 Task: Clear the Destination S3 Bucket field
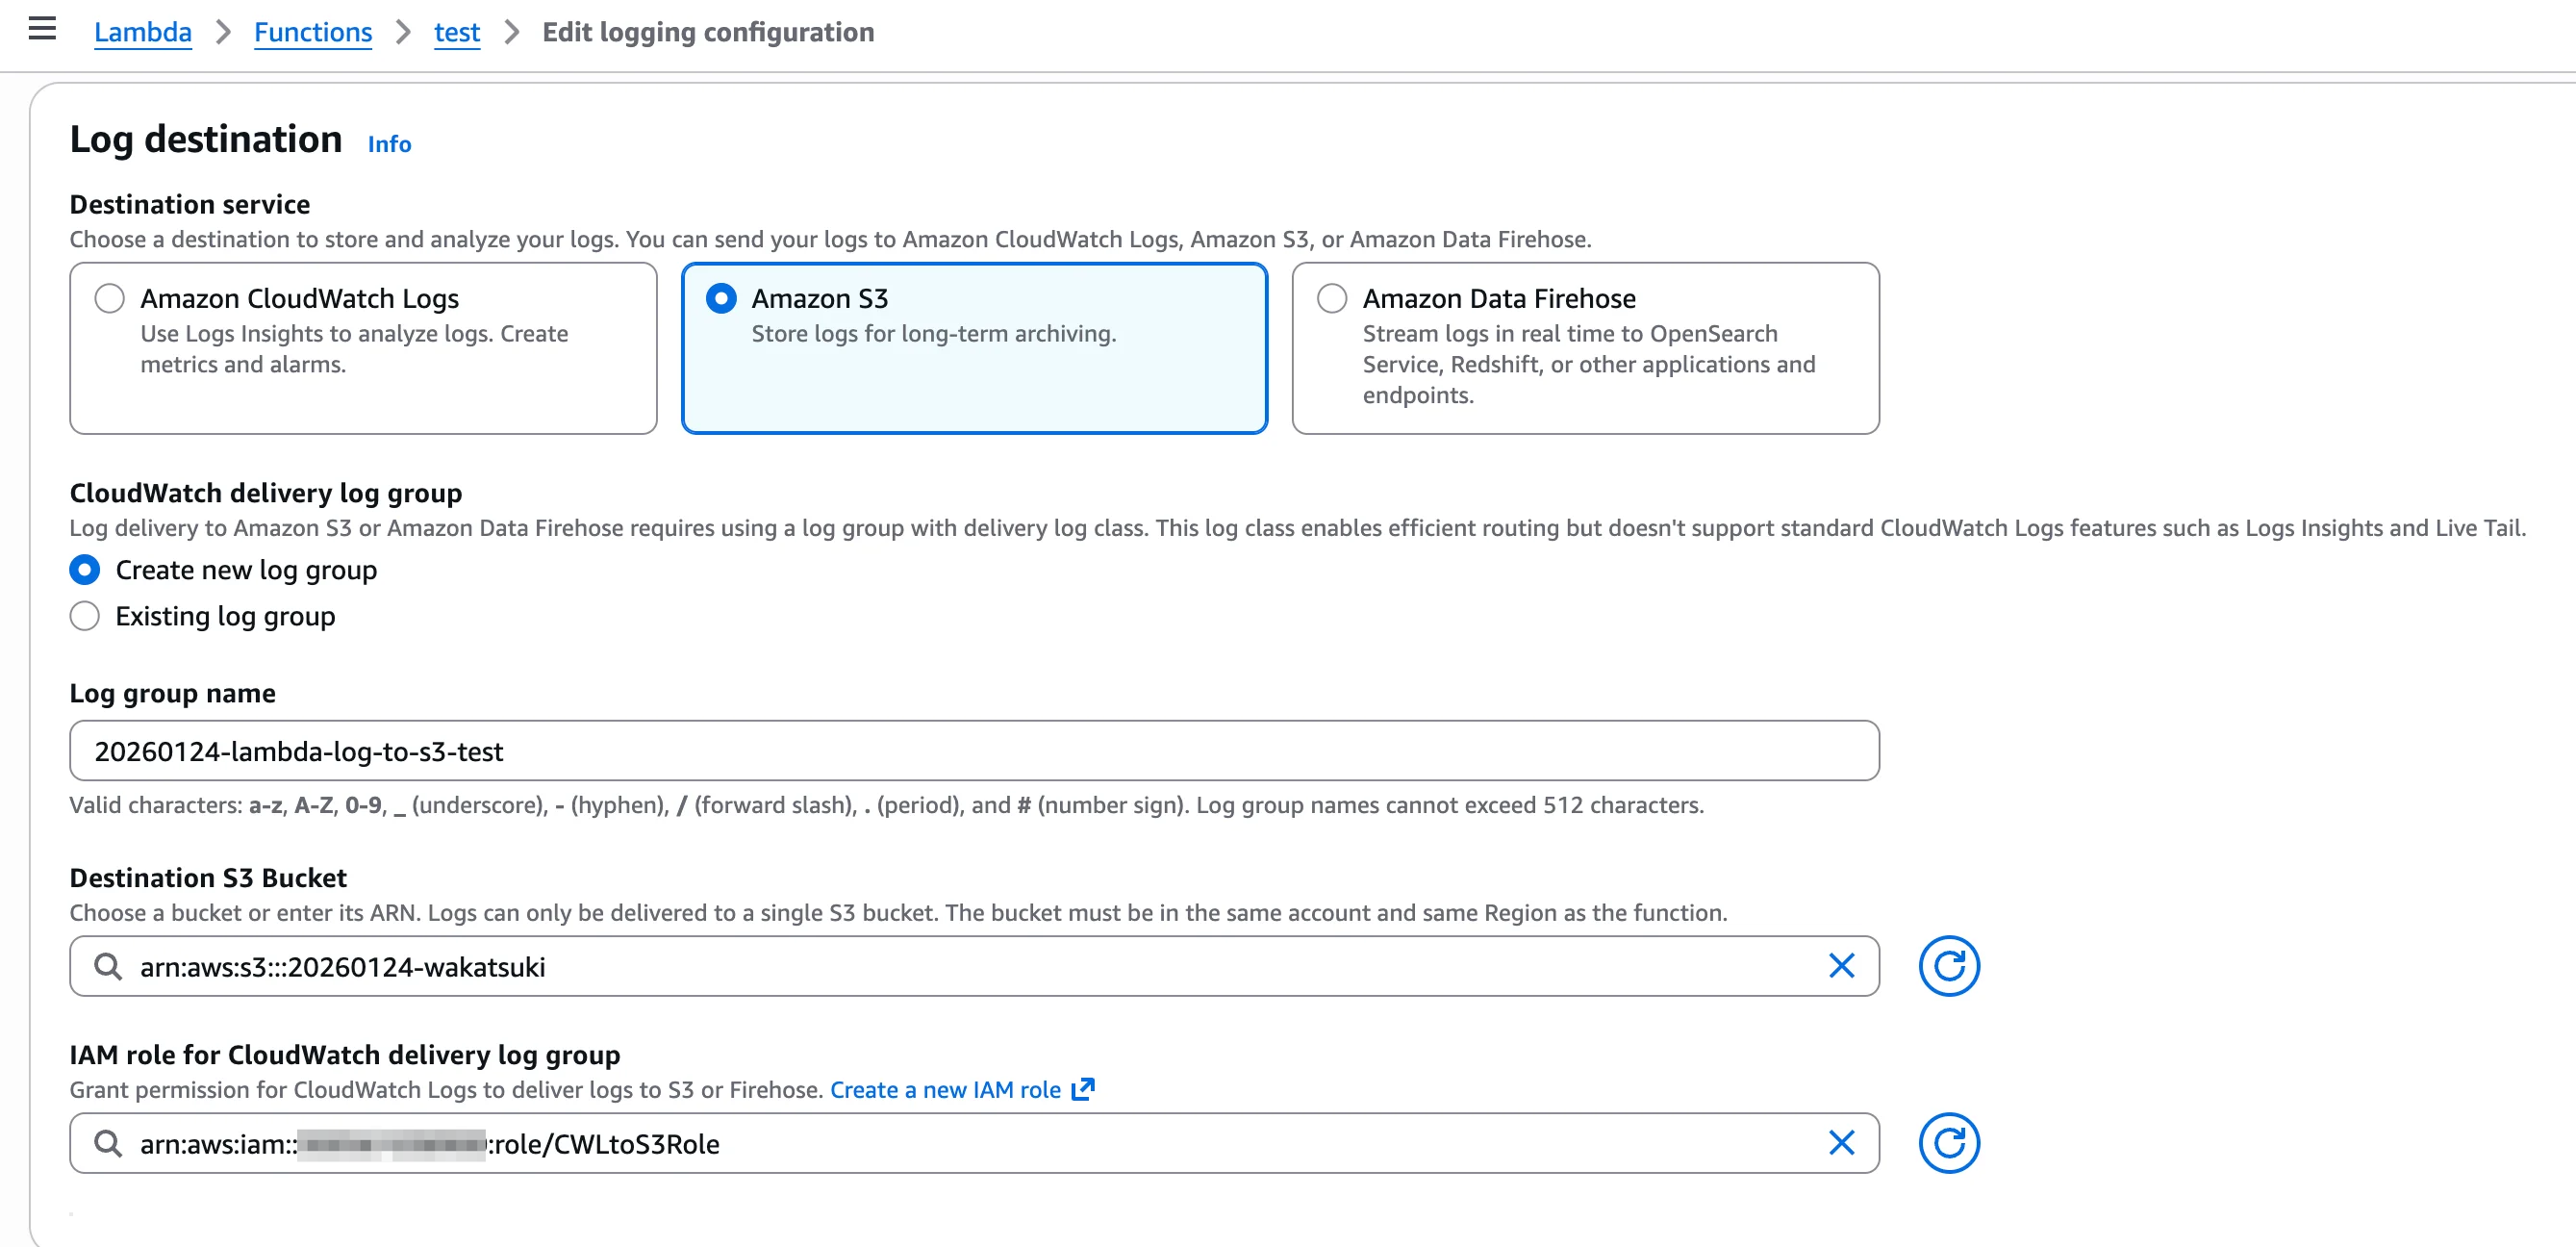[x=1841, y=965]
